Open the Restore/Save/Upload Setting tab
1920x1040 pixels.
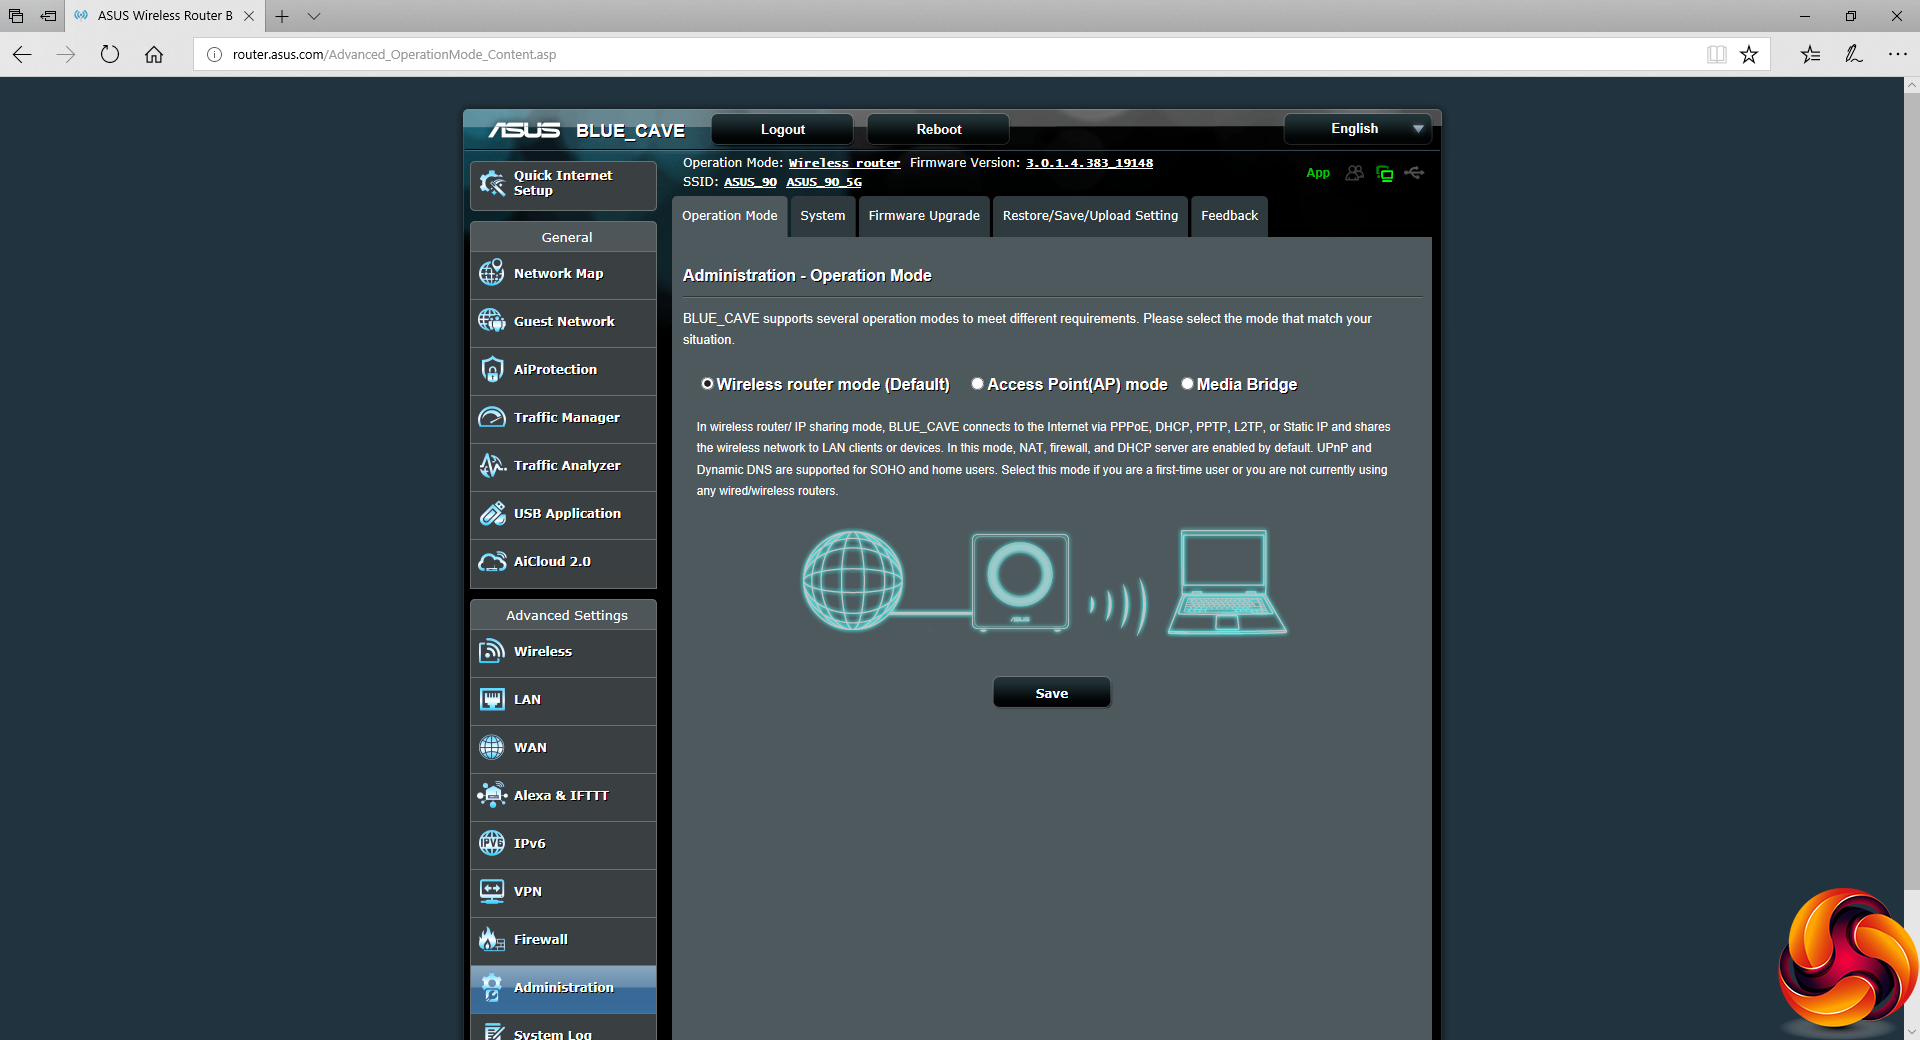click(x=1091, y=216)
